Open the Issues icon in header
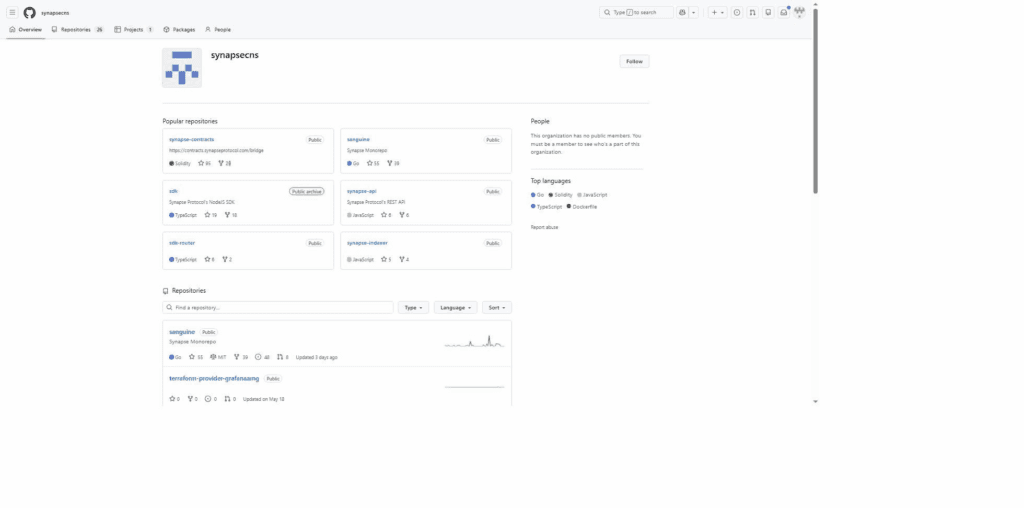The width and height of the screenshot is (1024, 508). pos(737,12)
